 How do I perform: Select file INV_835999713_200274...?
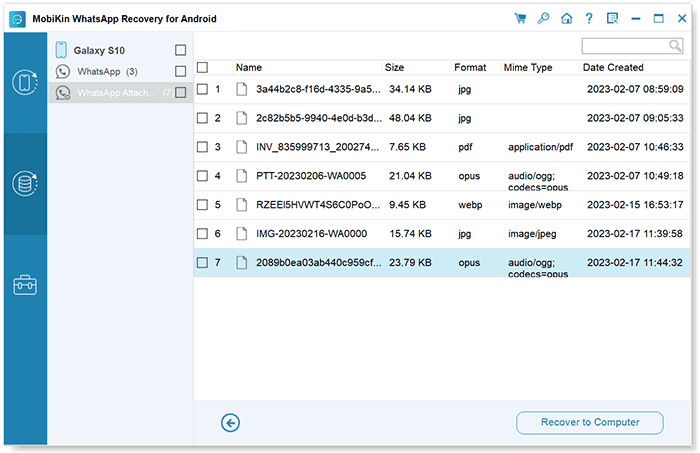tap(317, 147)
